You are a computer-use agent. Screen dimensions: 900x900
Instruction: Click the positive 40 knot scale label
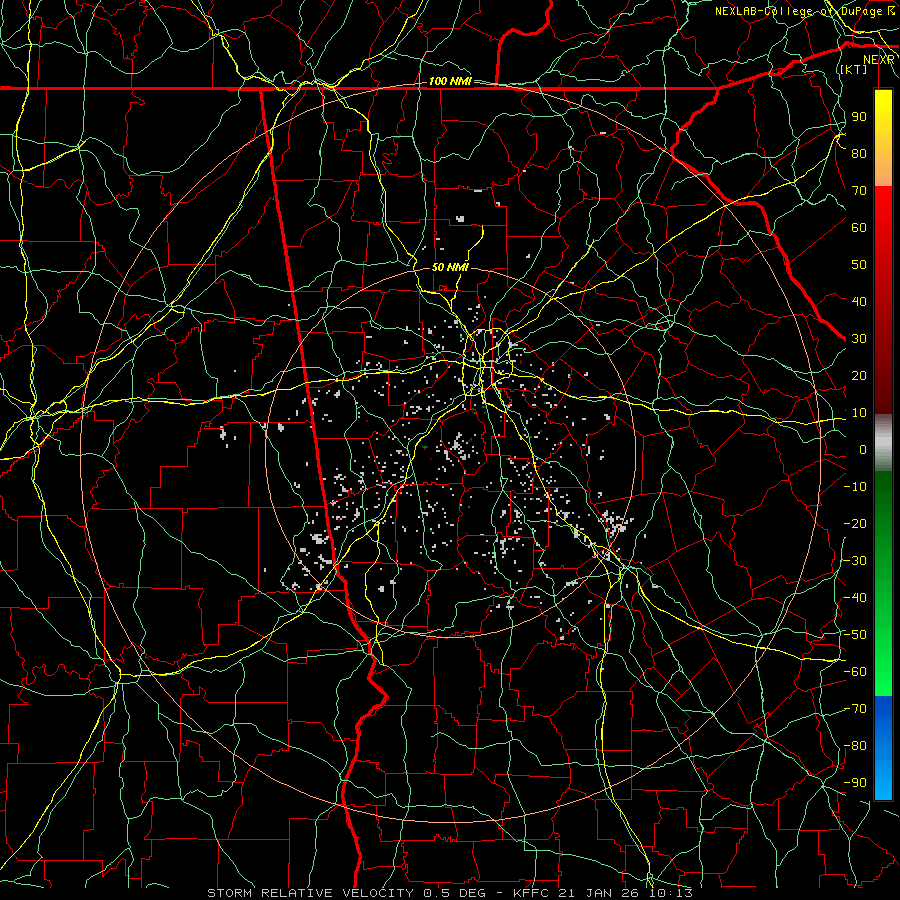coord(859,302)
